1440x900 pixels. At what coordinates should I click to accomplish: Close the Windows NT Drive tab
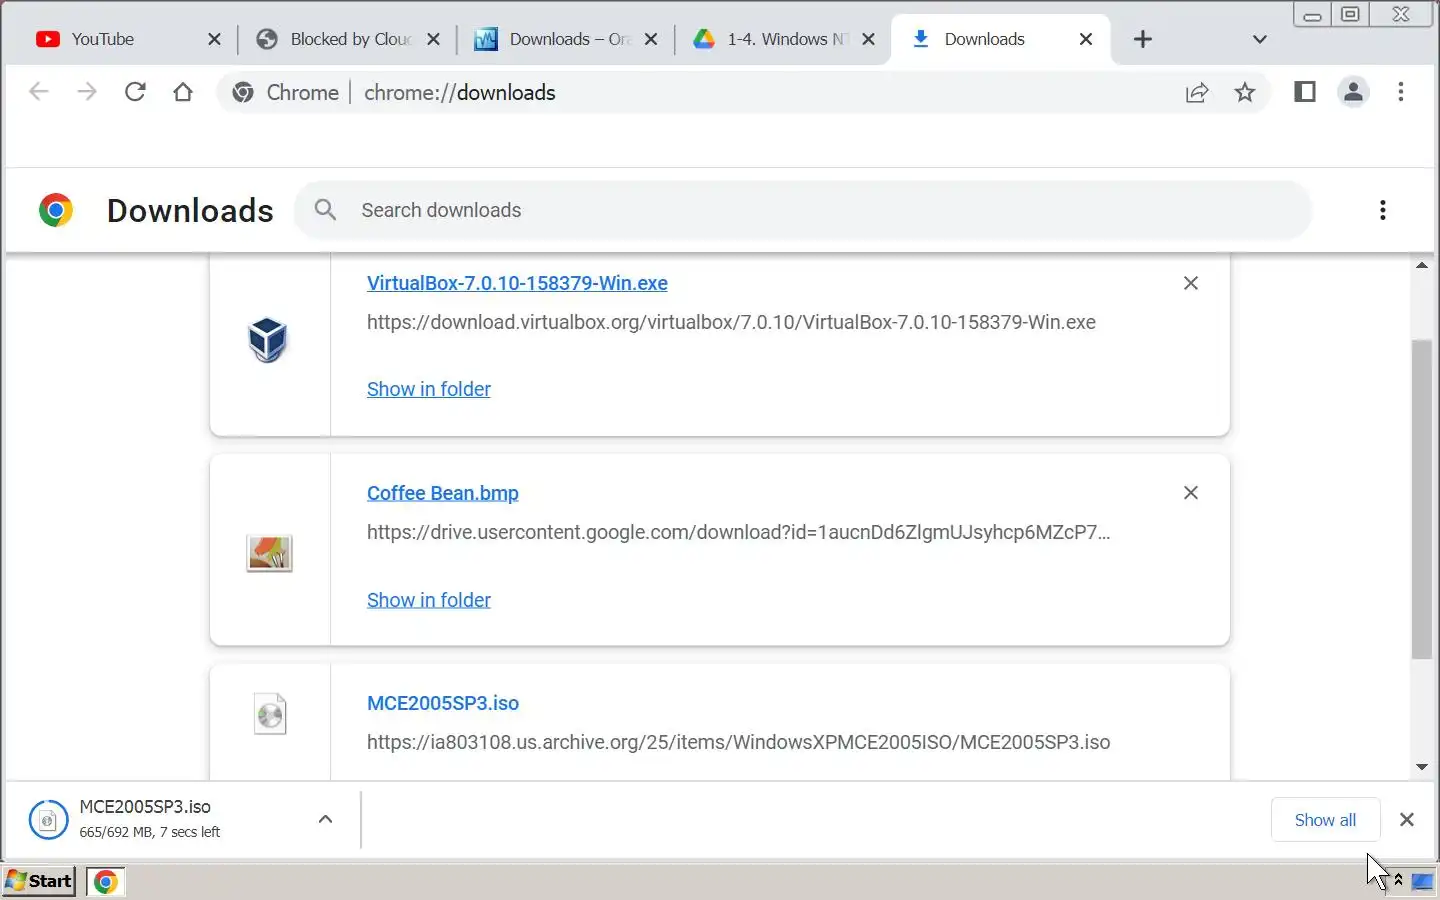[868, 39]
